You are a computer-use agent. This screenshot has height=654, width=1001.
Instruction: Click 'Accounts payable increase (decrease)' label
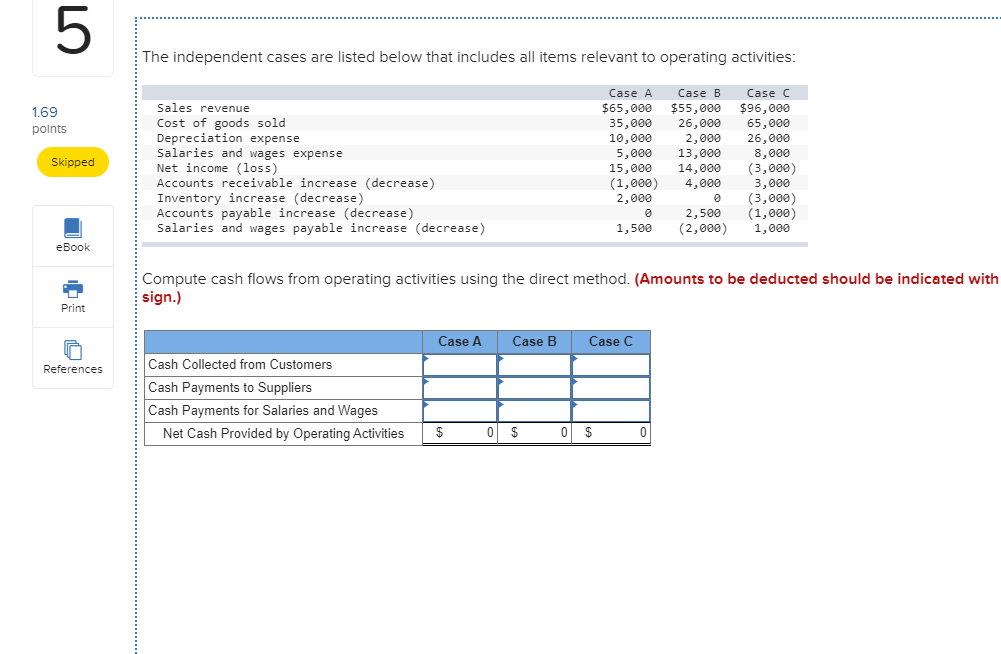pos(285,213)
